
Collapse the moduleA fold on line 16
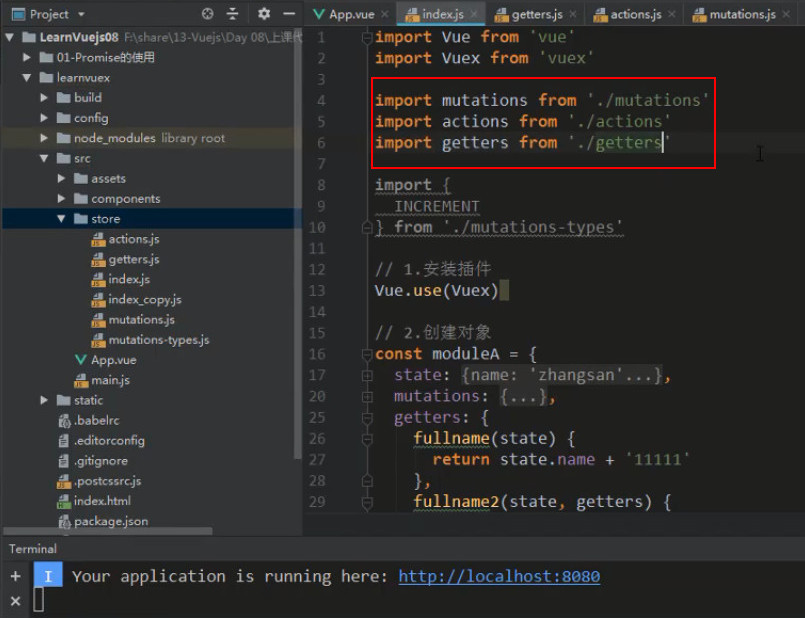click(367, 354)
